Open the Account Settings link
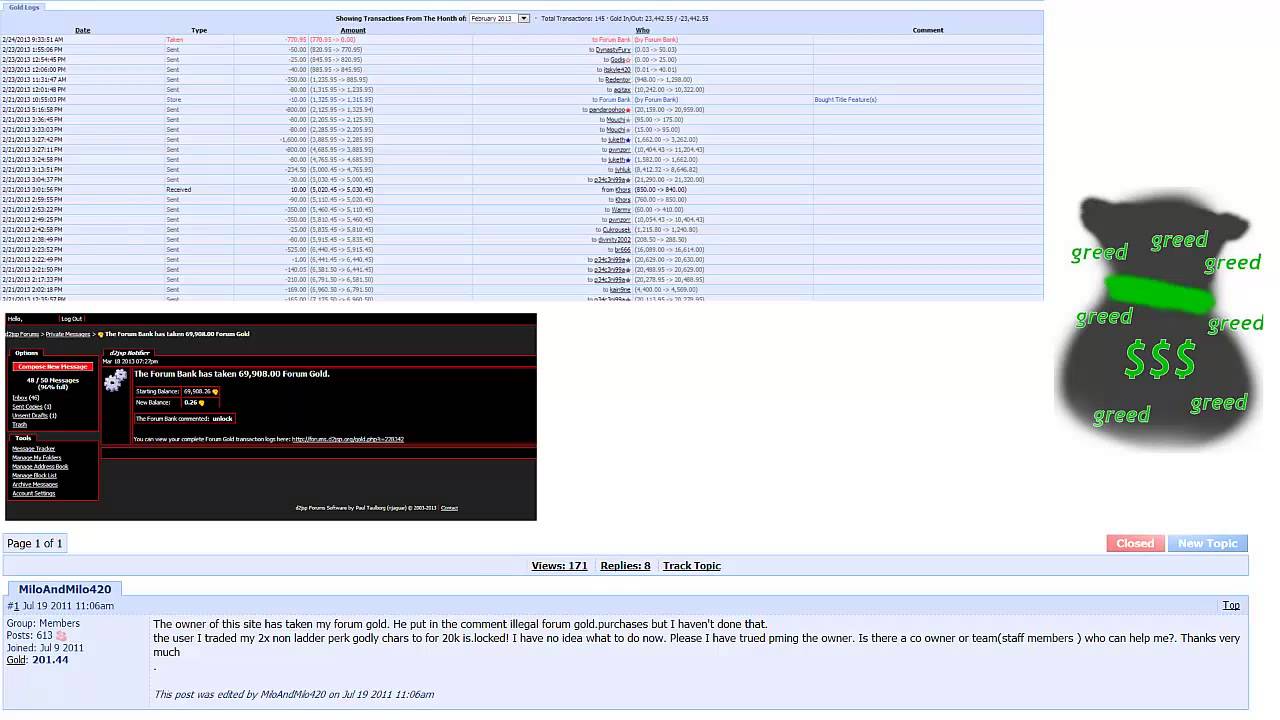 33,494
